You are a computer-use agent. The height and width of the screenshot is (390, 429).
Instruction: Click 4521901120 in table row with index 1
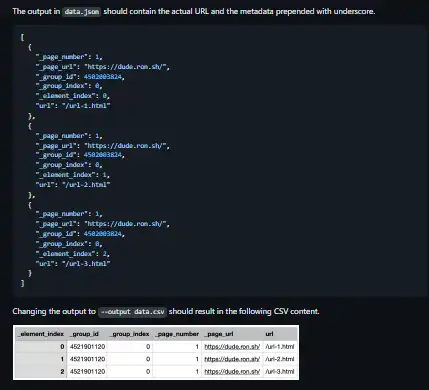point(87,359)
